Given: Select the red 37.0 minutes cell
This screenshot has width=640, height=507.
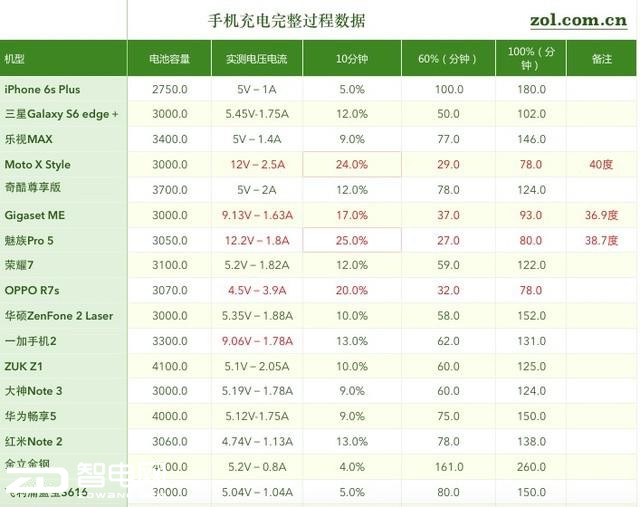Looking at the screenshot, I should coord(448,215).
